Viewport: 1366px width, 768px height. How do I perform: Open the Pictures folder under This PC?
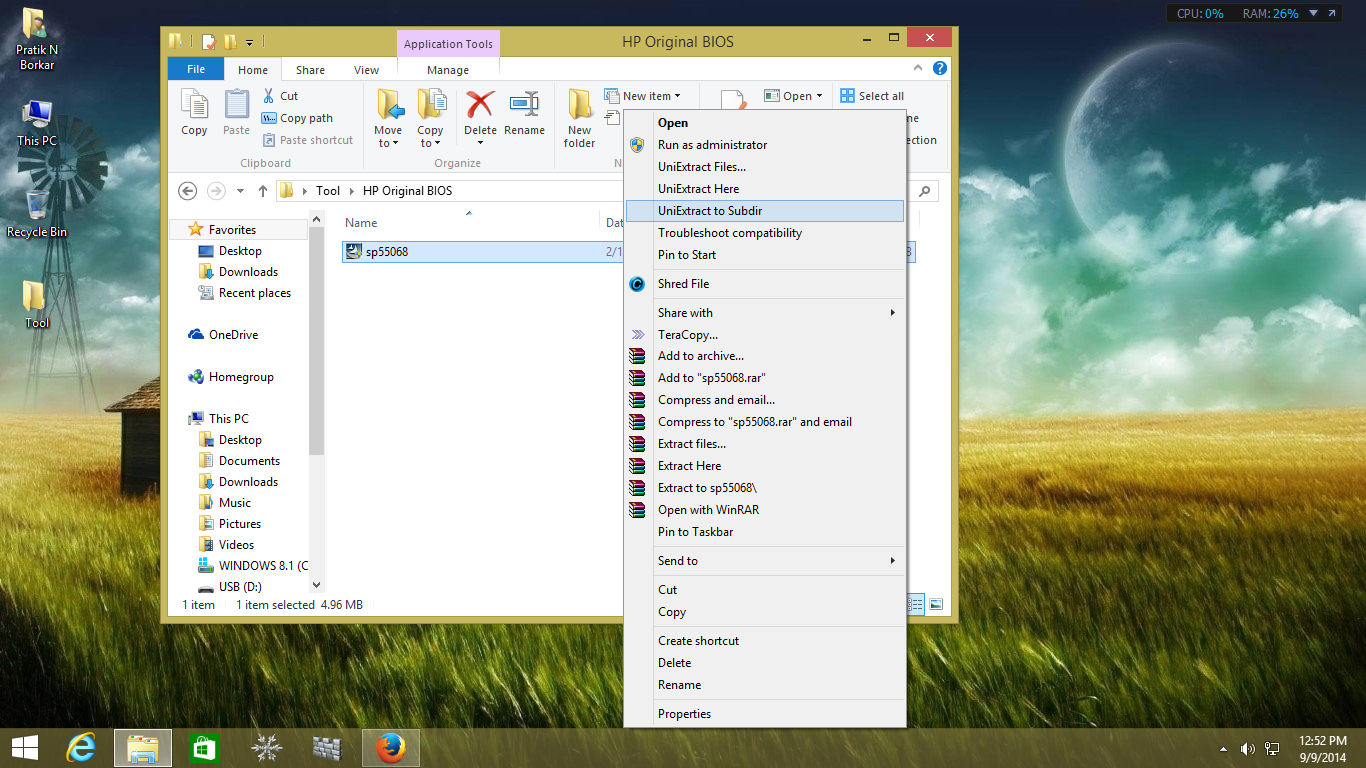tap(230, 524)
